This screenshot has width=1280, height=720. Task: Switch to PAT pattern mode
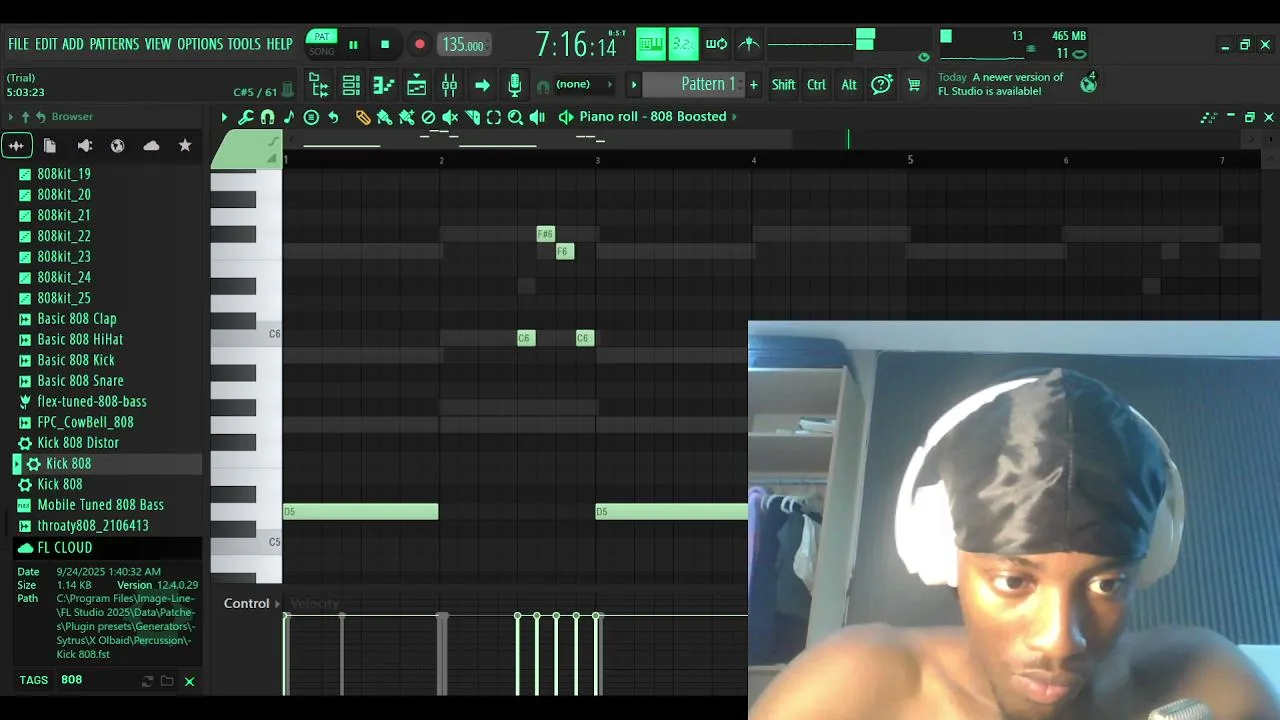(322, 37)
